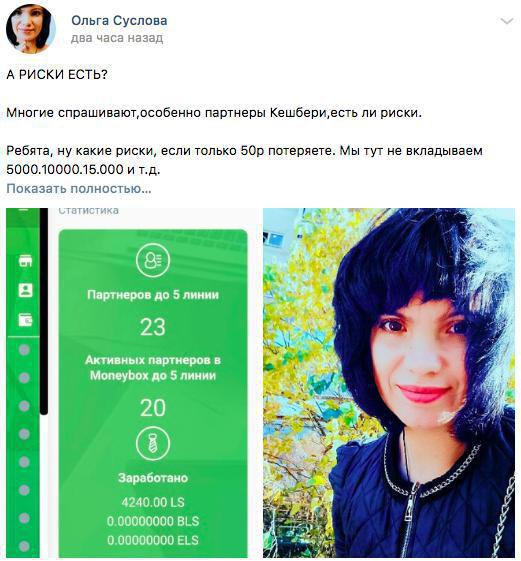This screenshot has height=561, width=521.
Task: Expand post with Показать полностью
Action: coord(79,188)
